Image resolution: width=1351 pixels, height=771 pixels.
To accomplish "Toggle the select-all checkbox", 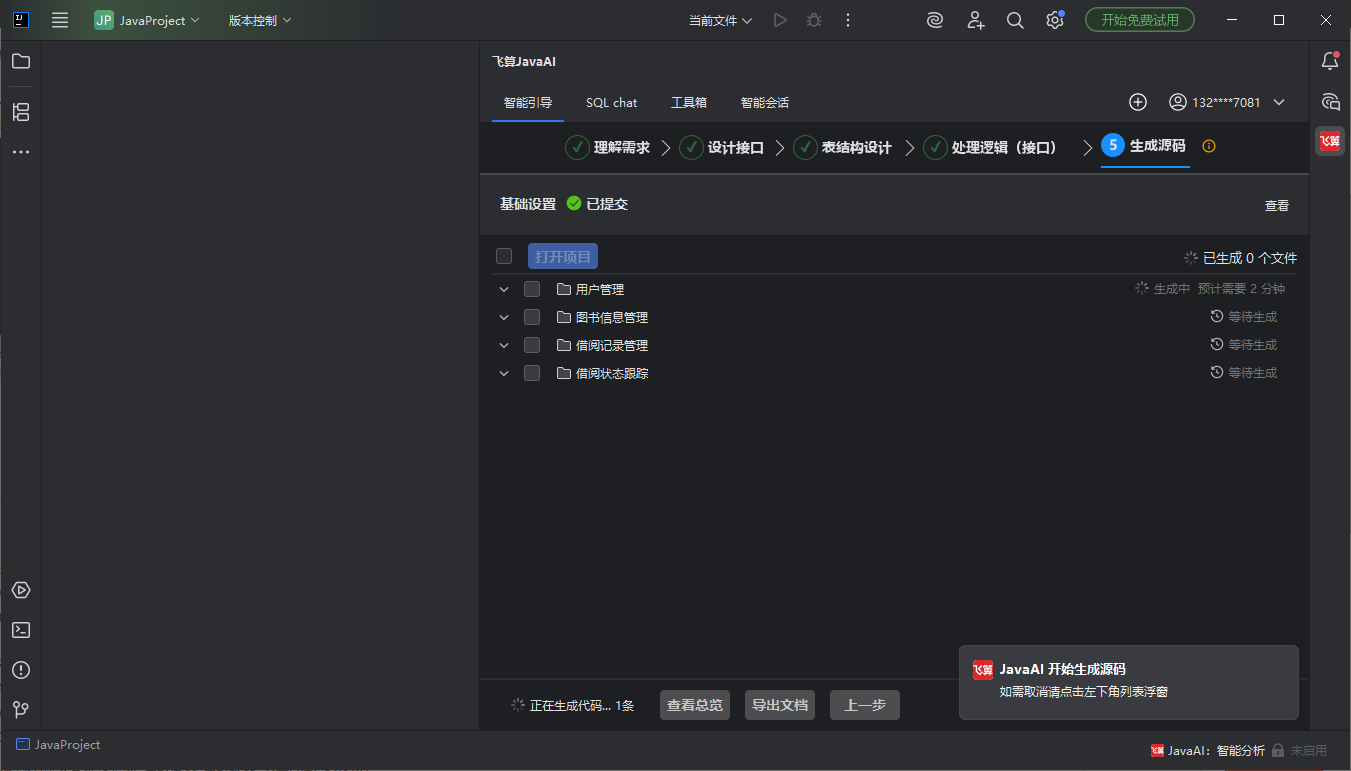I will (504, 256).
